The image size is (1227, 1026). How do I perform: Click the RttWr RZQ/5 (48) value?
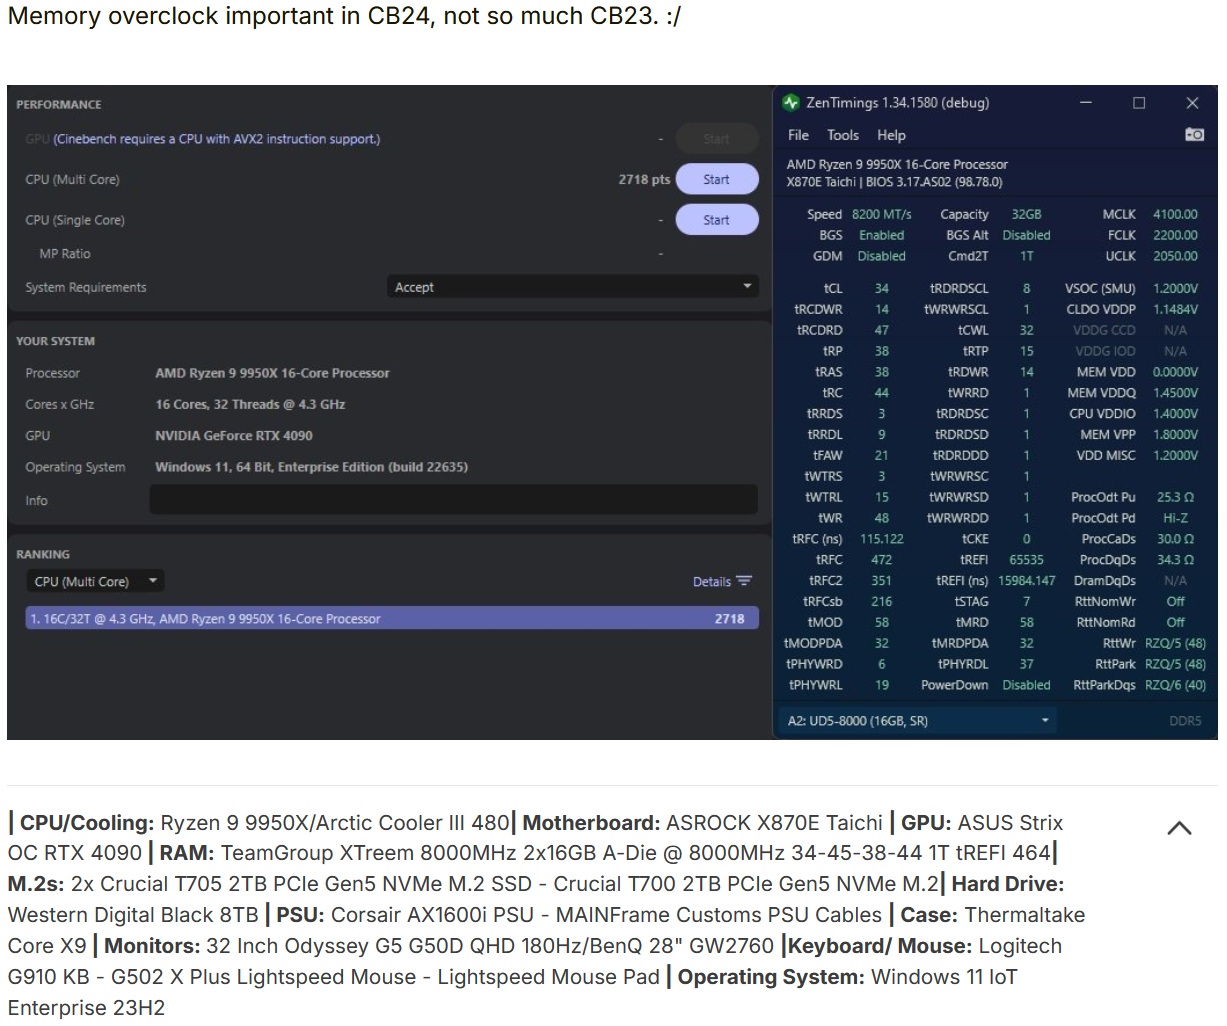(x=1175, y=643)
